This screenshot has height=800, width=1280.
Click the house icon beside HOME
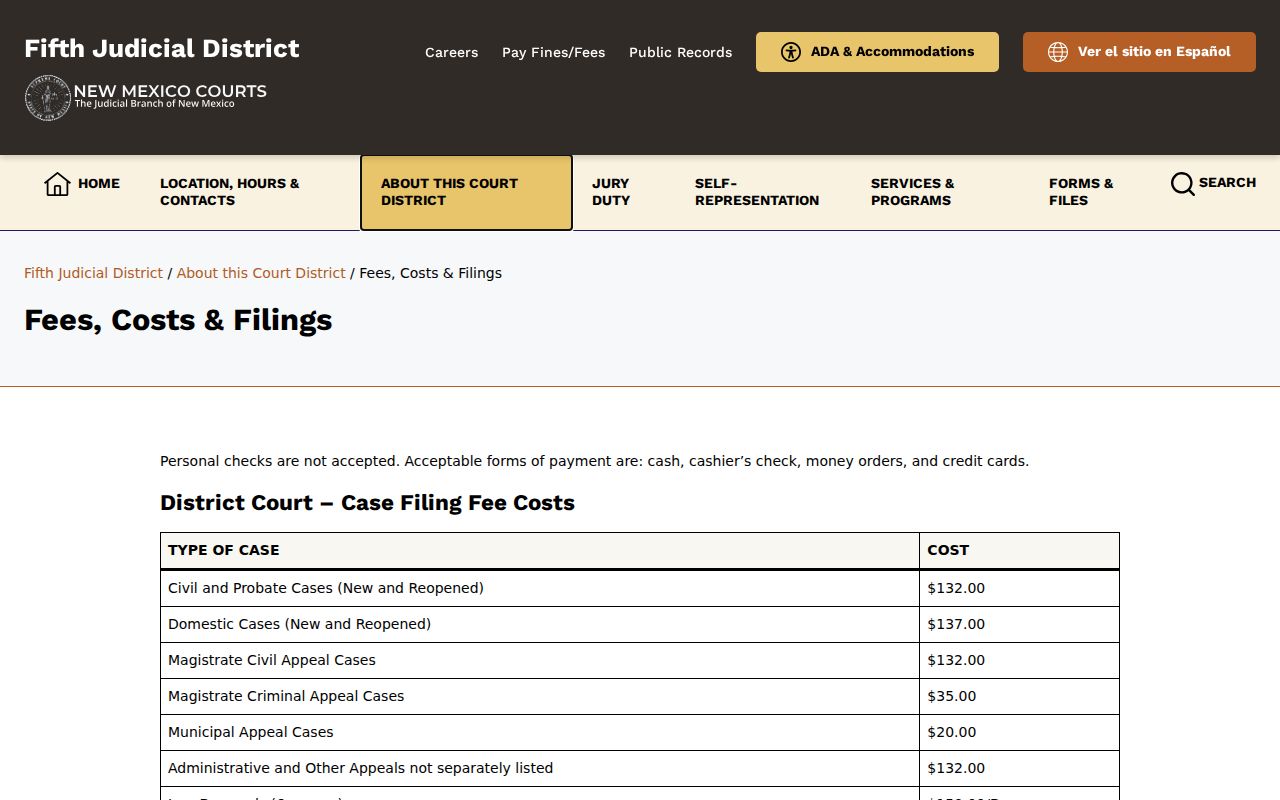coord(57,184)
